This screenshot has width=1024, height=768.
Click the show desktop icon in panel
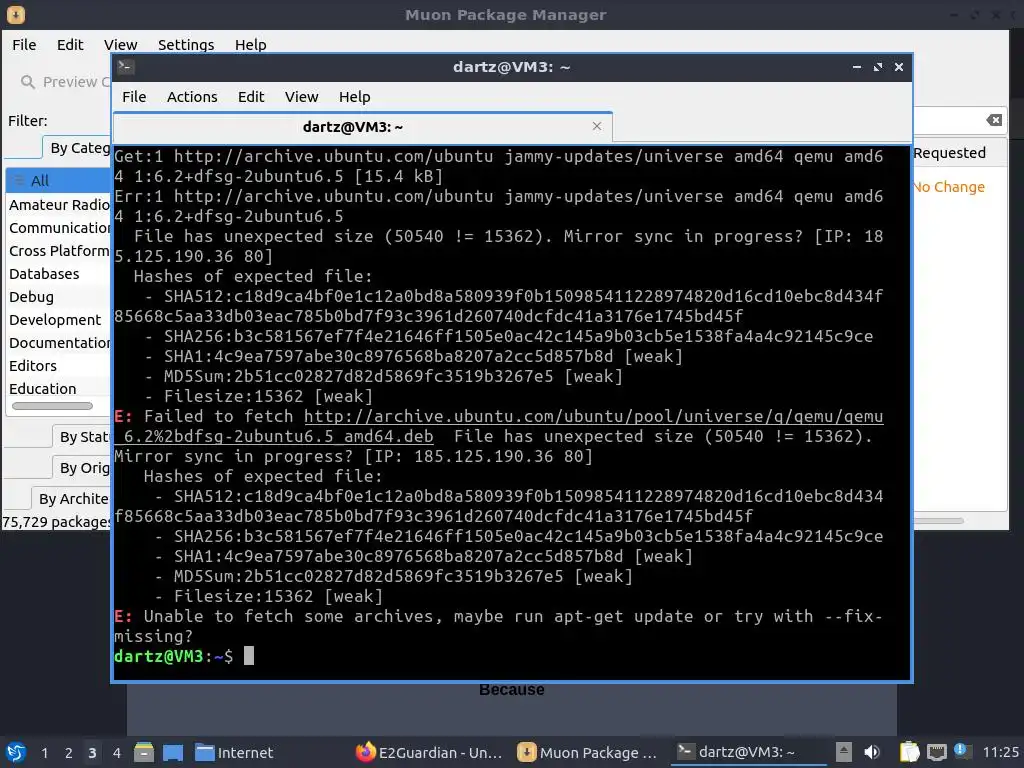click(x=173, y=752)
